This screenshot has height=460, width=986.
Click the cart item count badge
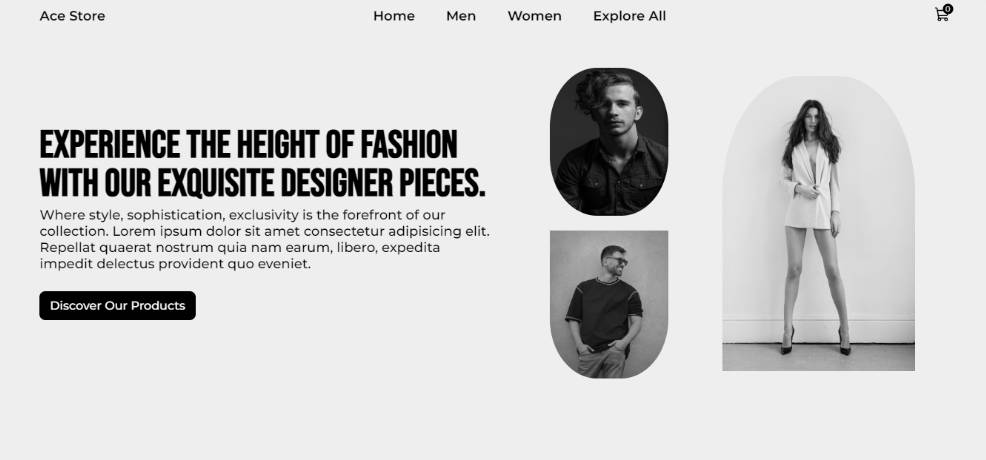pyautogui.click(x=948, y=9)
